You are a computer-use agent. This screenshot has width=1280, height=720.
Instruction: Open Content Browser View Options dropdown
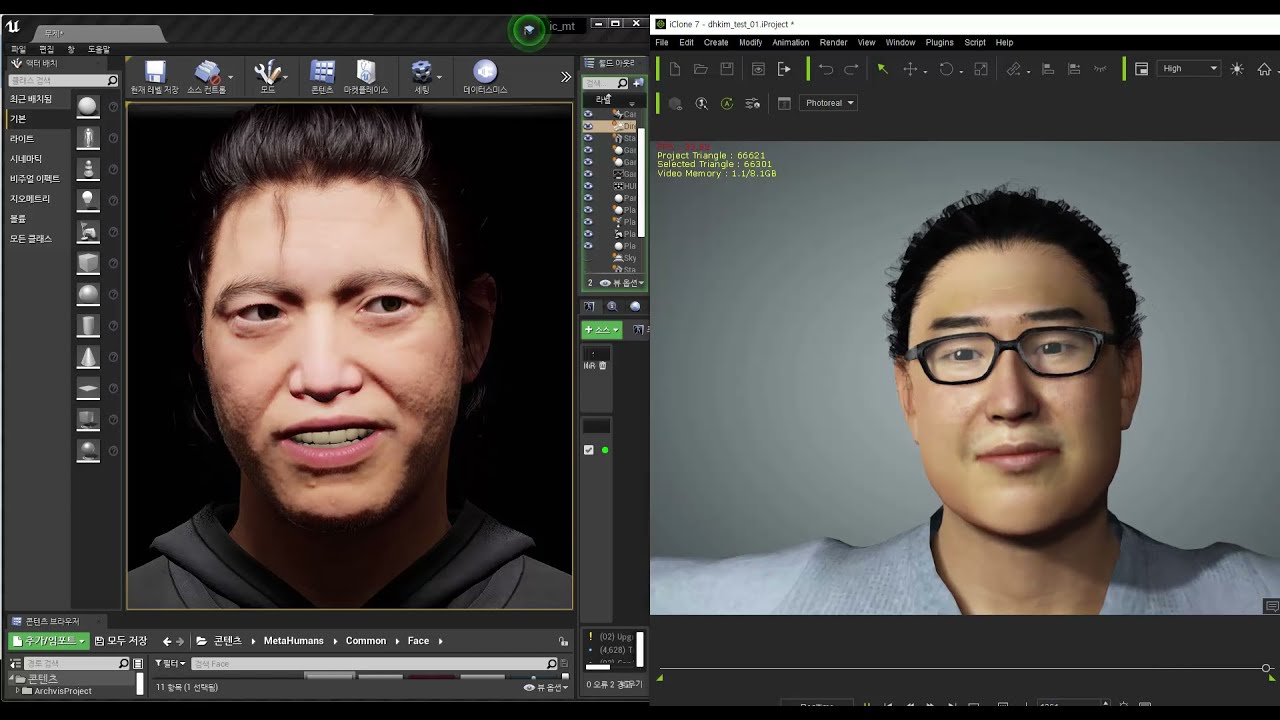coord(546,687)
